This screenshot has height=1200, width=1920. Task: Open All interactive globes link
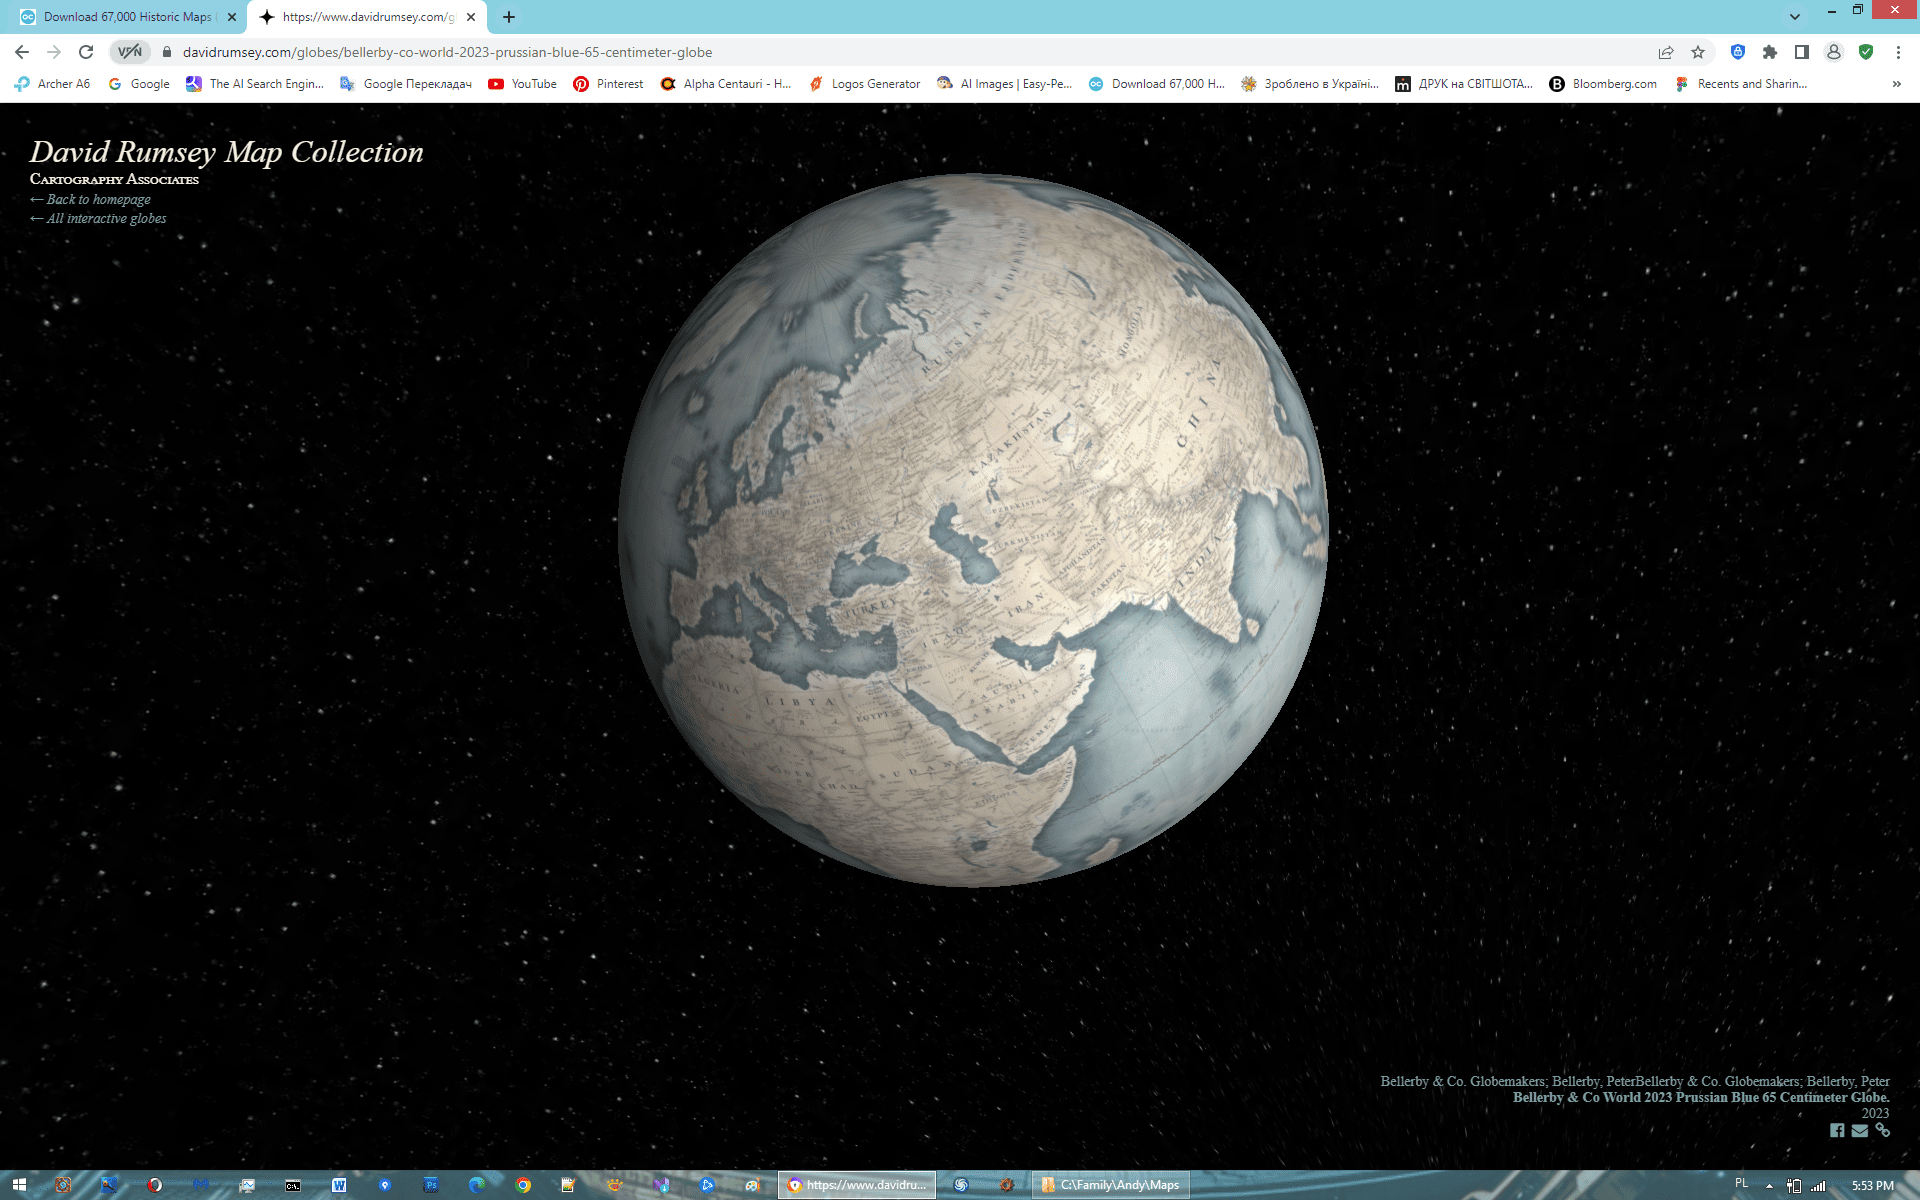(x=106, y=218)
